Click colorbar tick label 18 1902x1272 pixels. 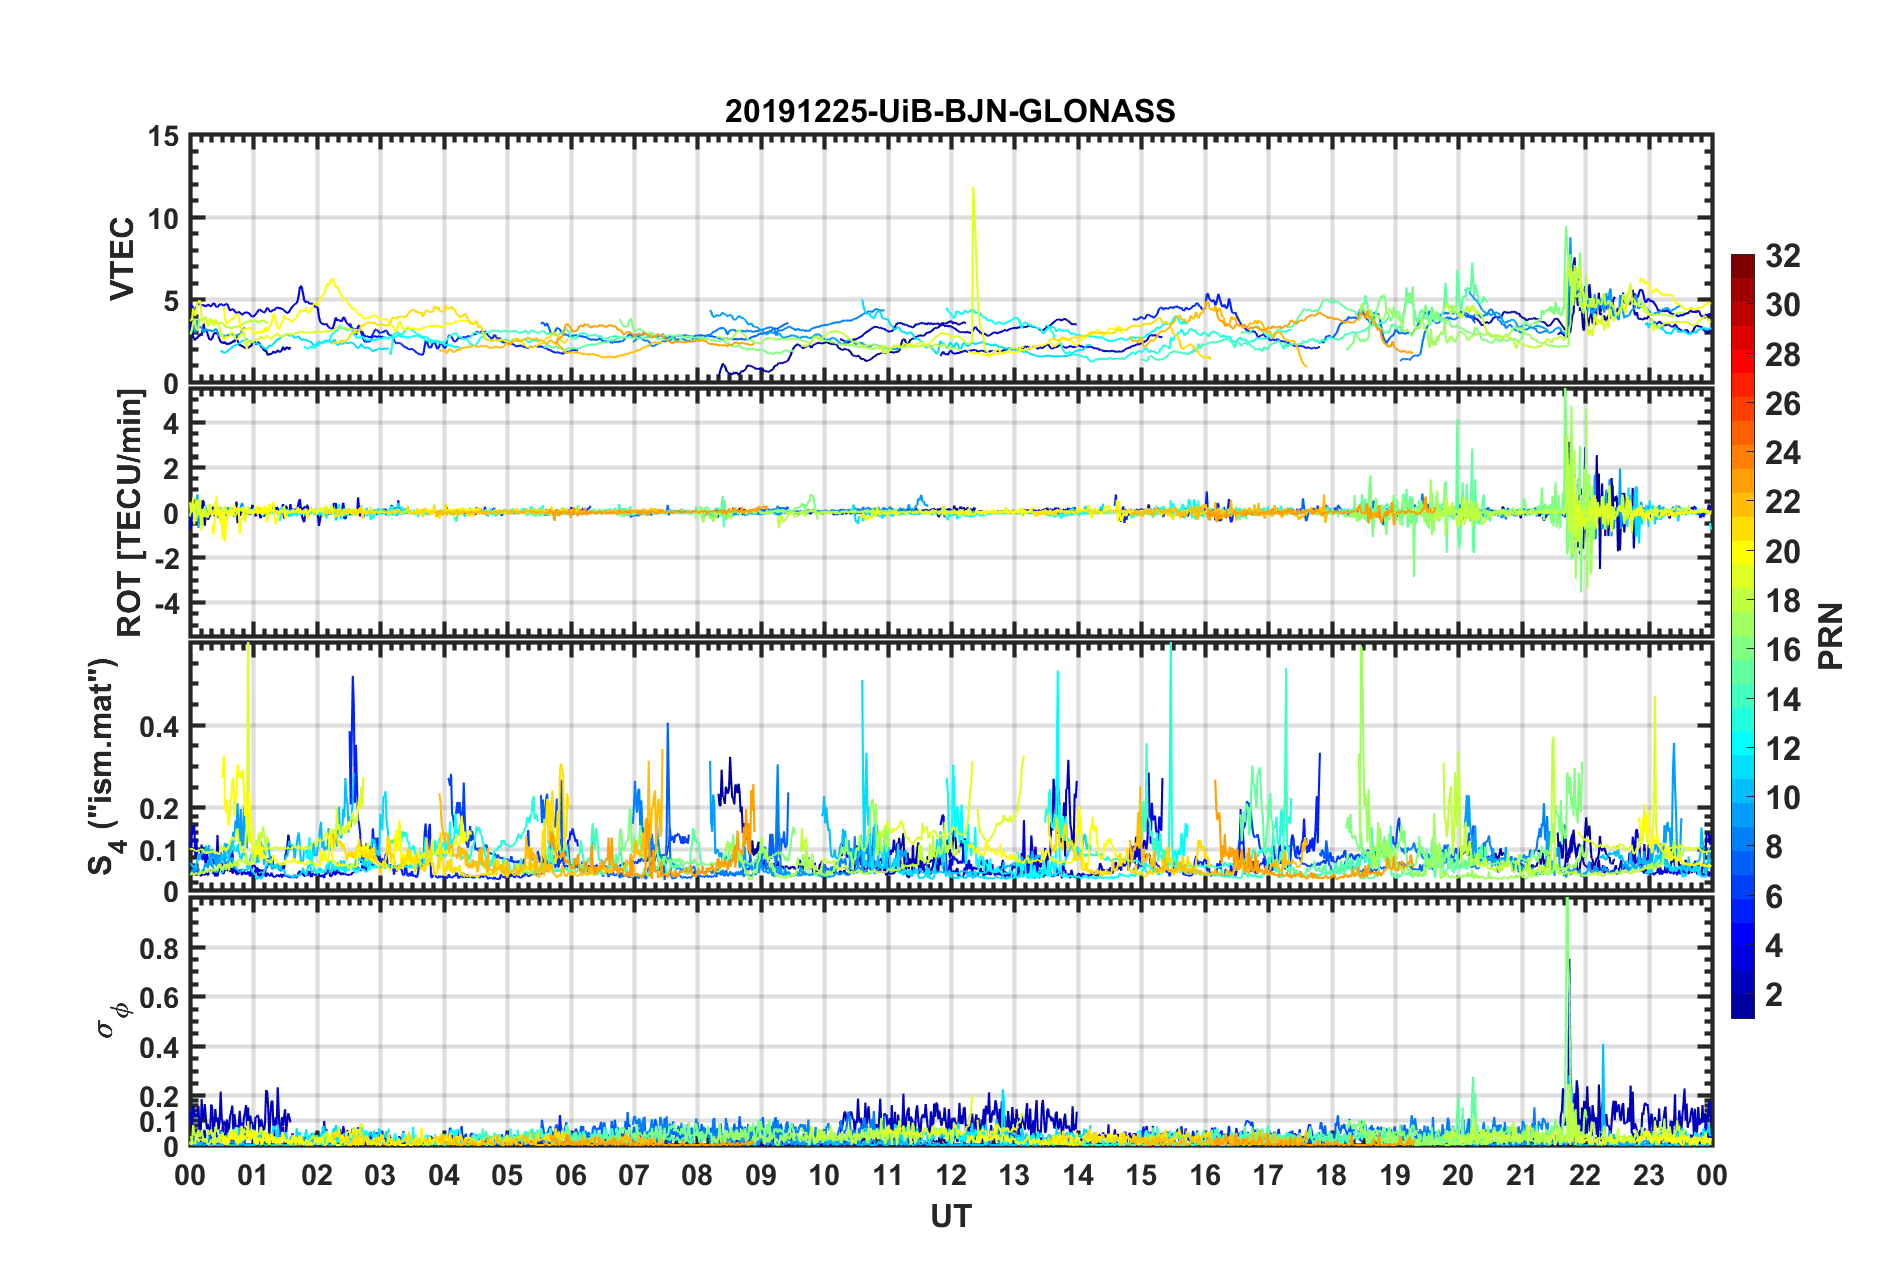click(1782, 601)
